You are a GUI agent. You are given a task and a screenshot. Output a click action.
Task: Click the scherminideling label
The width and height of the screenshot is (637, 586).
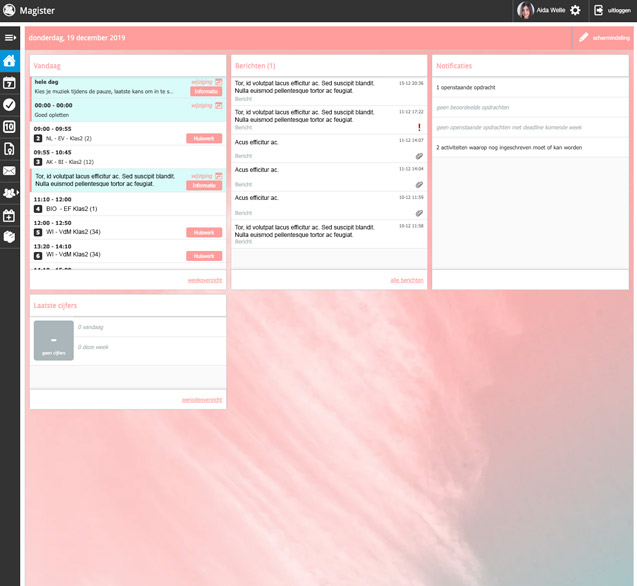[x=611, y=38]
